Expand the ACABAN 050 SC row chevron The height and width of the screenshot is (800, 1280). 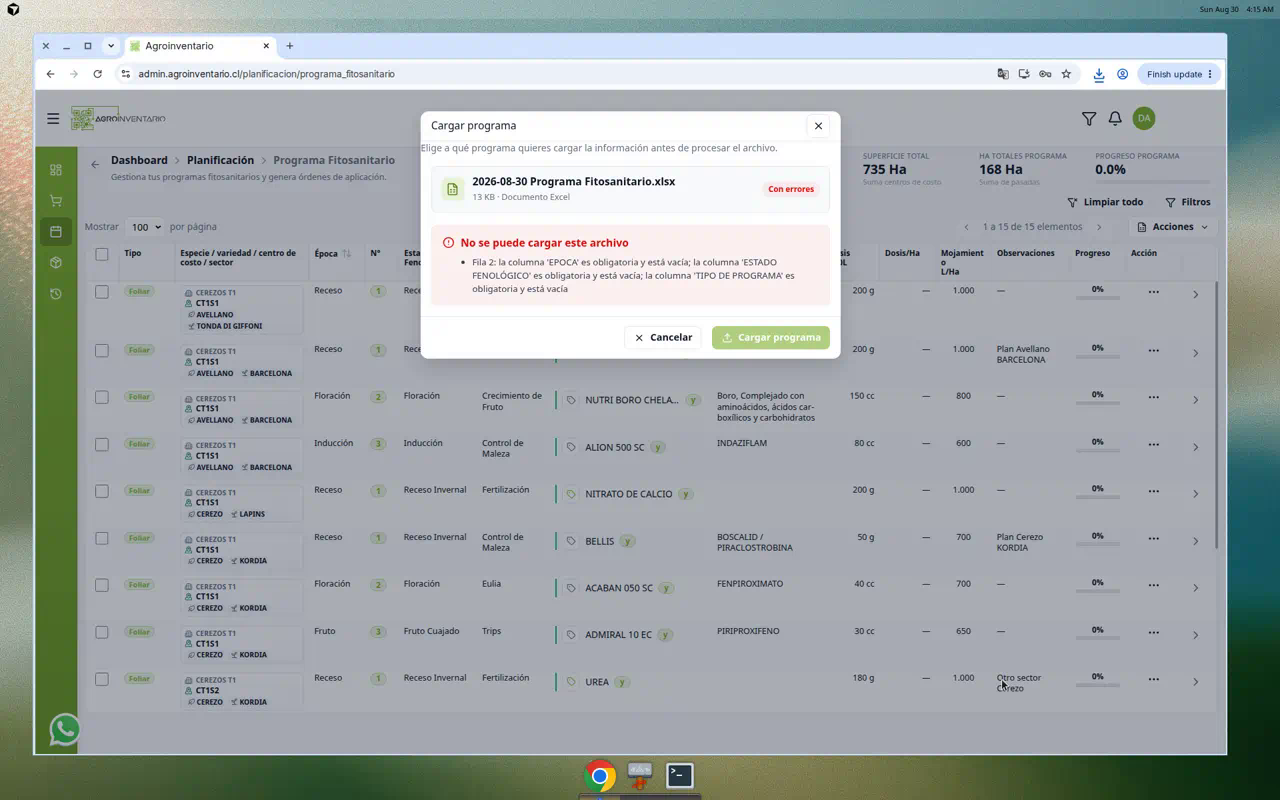click(x=1195, y=588)
